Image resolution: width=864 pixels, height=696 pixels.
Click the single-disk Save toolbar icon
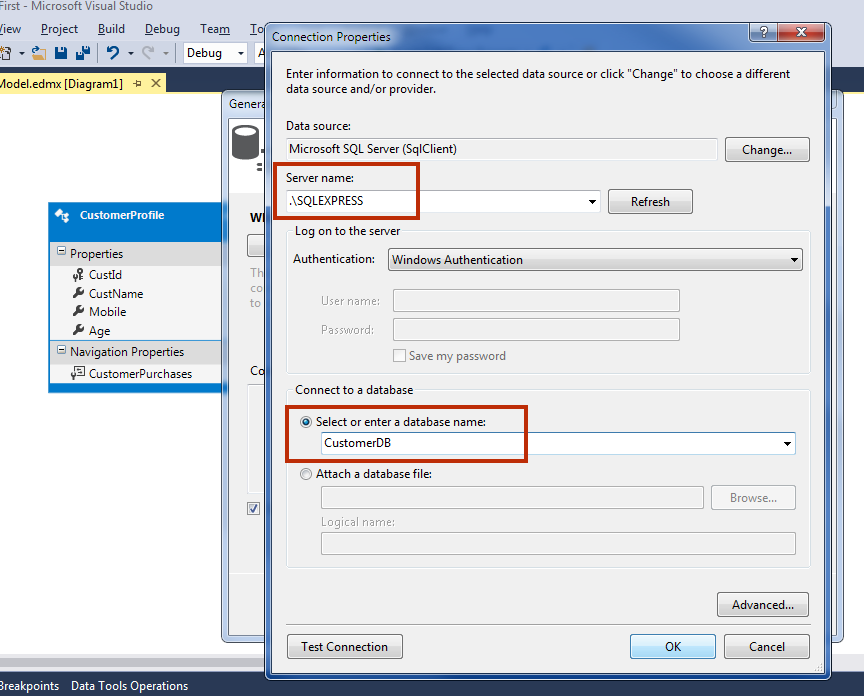point(61,53)
